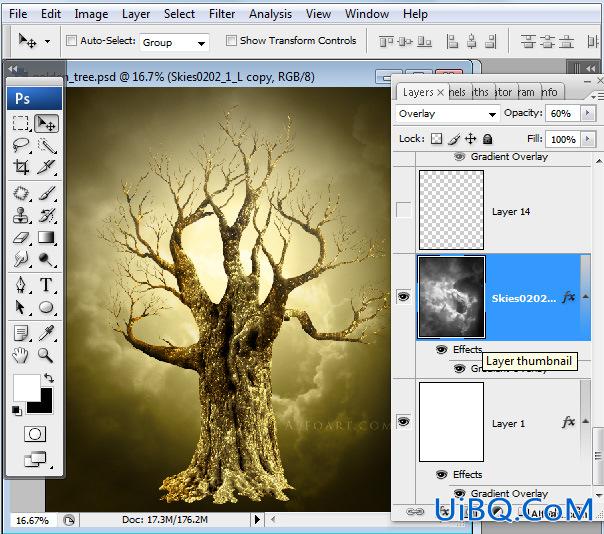The image size is (604, 534).
Task: Select the Rectangular Marquee tool
Action: [x=20, y=124]
